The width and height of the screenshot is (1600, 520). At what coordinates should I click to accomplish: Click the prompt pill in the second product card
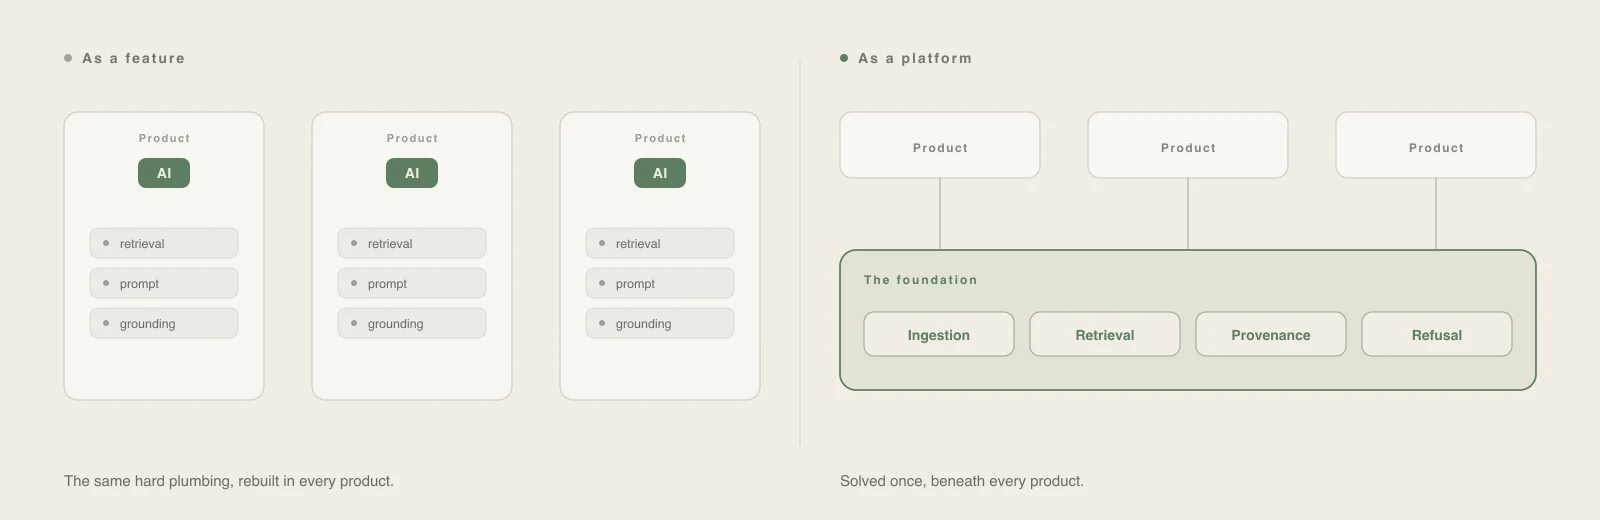point(412,283)
